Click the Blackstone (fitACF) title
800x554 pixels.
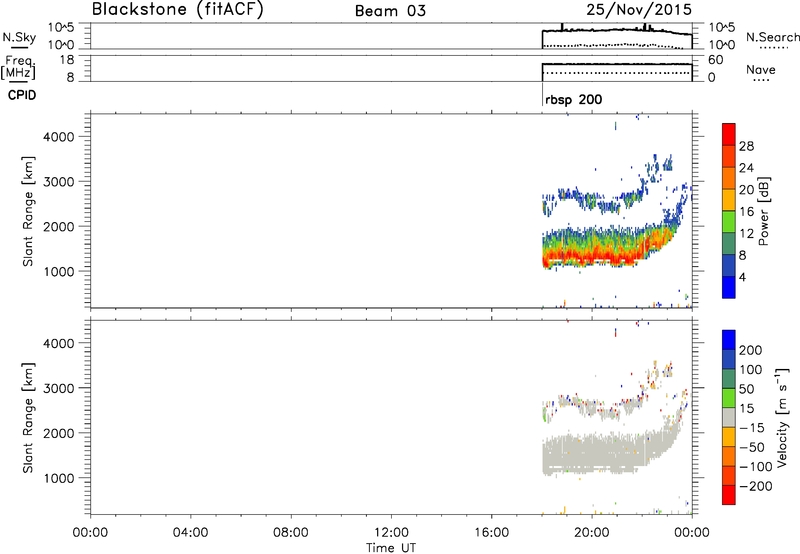point(178,9)
